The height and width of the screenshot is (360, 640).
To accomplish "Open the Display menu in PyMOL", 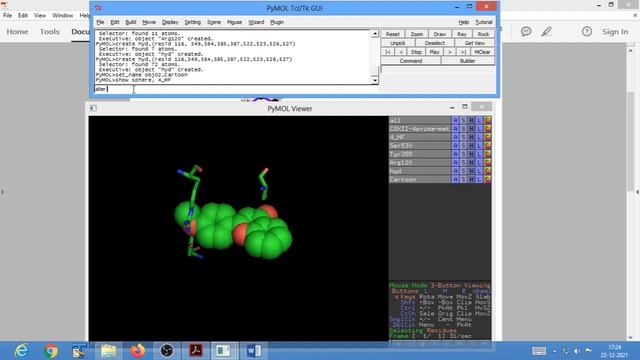I will tap(170, 22).
